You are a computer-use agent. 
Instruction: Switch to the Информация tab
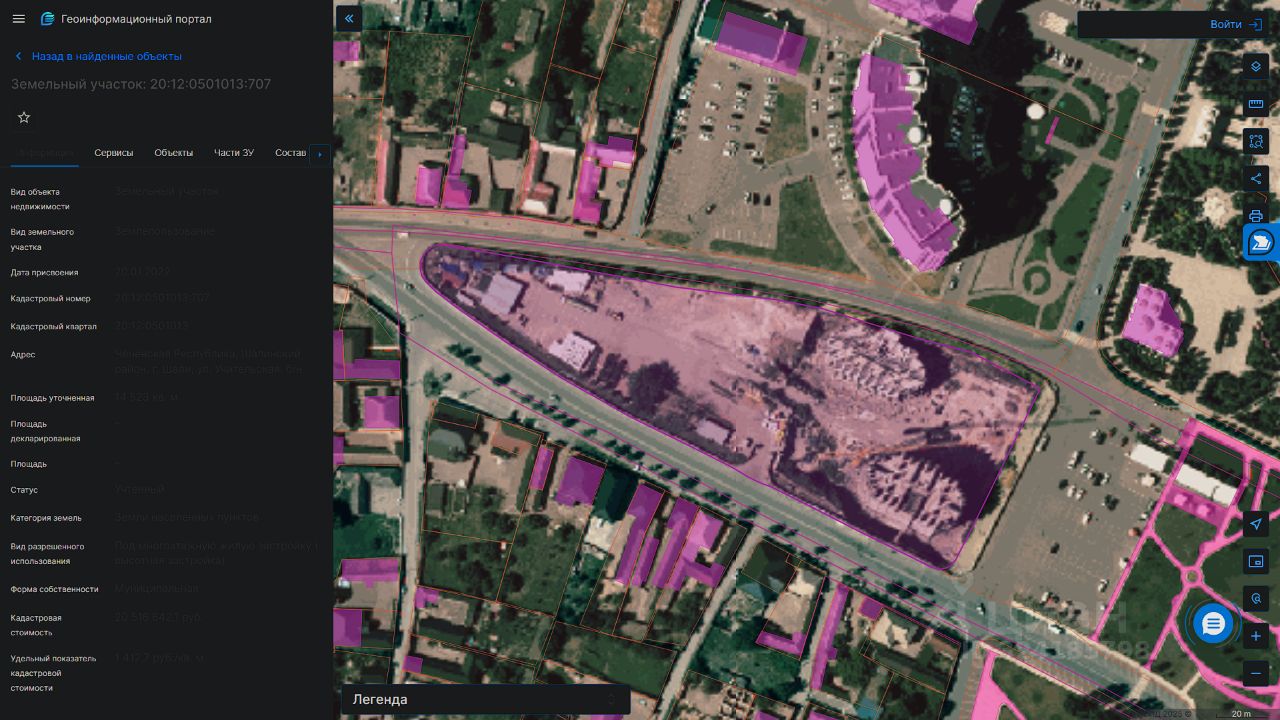pyautogui.click(x=45, y=153)
